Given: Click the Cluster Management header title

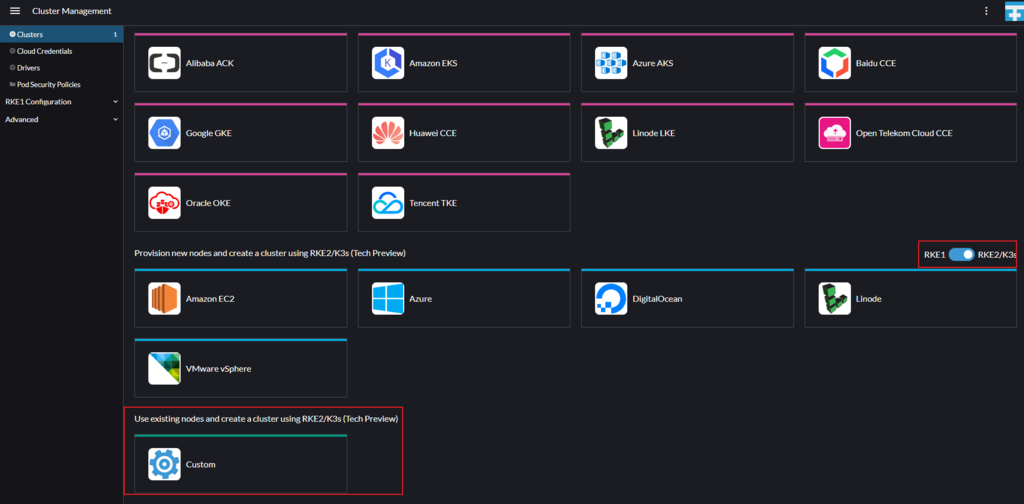Looking at the screenshot, I should pyautogui.click(x=72, y=11).
